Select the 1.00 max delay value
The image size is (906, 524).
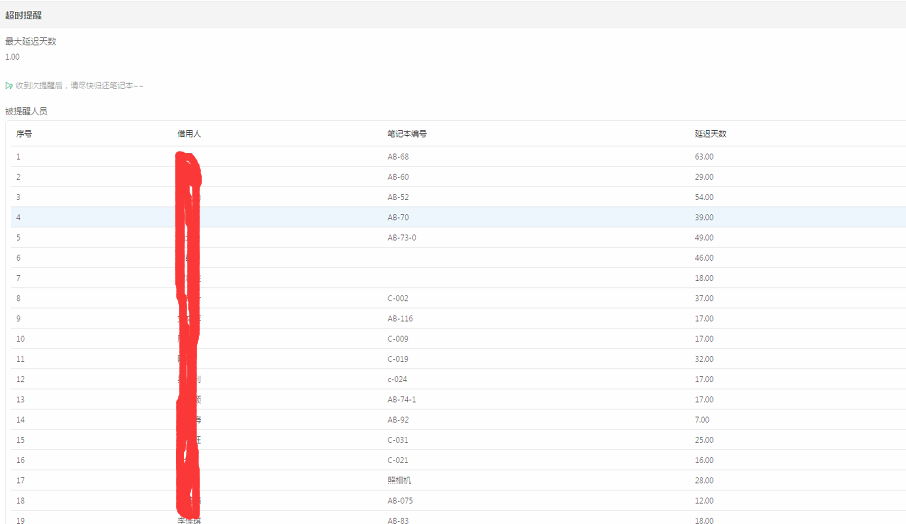pyautogui.click(x=12, y=57)
